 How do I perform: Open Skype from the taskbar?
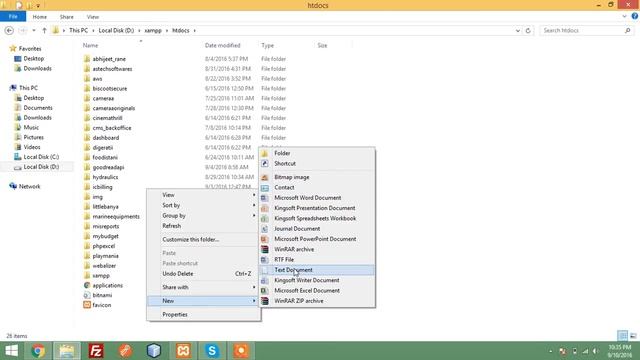point(212,351)
